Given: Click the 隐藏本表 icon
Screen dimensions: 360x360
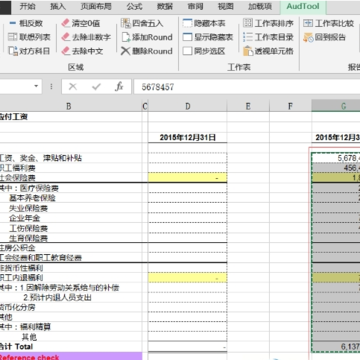Looking at the screenshot, I should click(x=188, y=23).
